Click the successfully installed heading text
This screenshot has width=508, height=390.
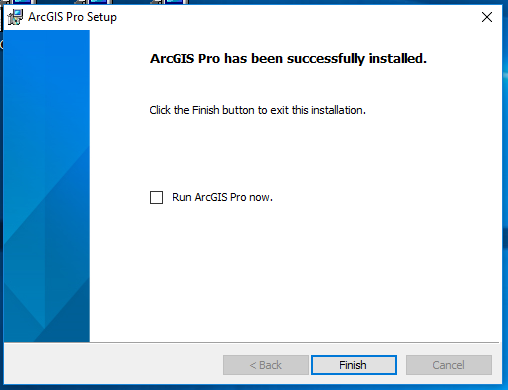coord(288,59)
